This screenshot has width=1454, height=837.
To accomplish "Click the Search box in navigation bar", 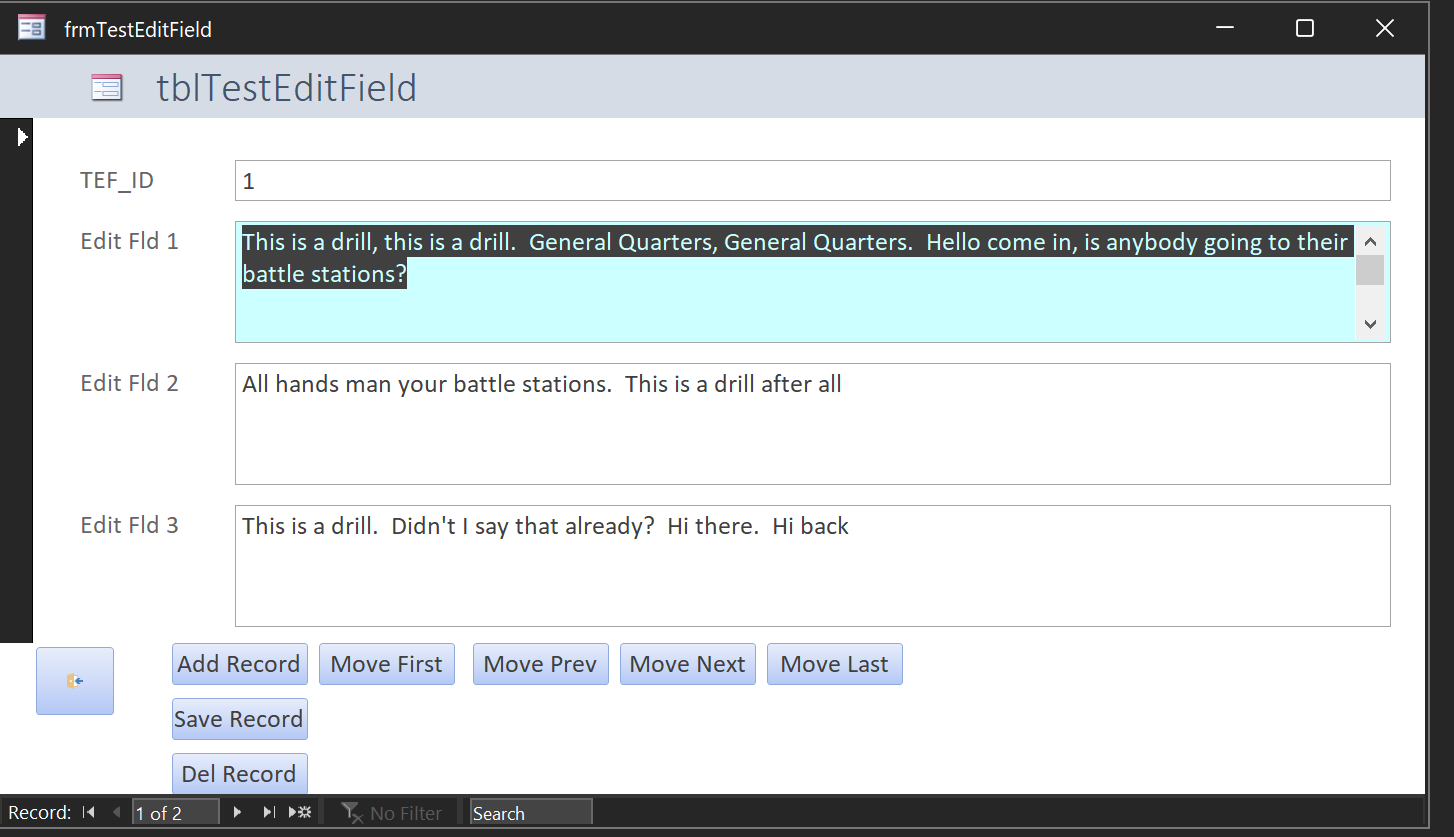I will pyautogui.click(x=531, y=813).
